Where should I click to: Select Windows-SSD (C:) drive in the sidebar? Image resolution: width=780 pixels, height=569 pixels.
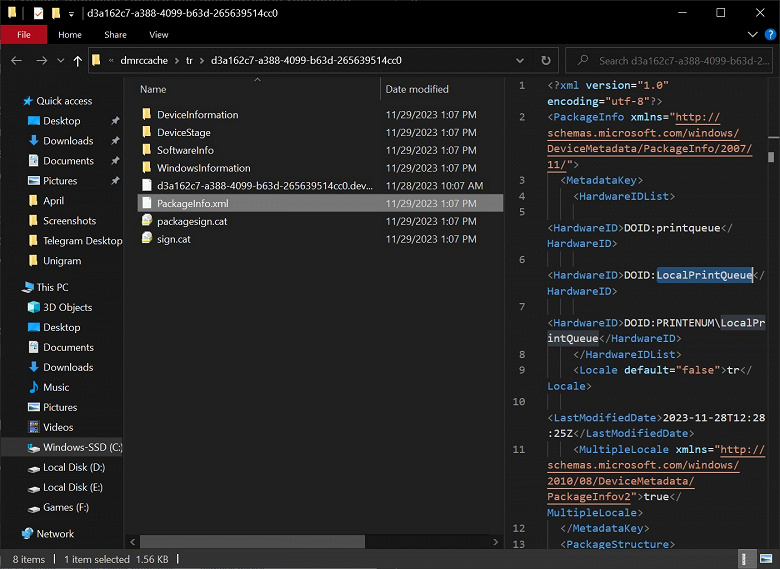click(x=81, y=448)
